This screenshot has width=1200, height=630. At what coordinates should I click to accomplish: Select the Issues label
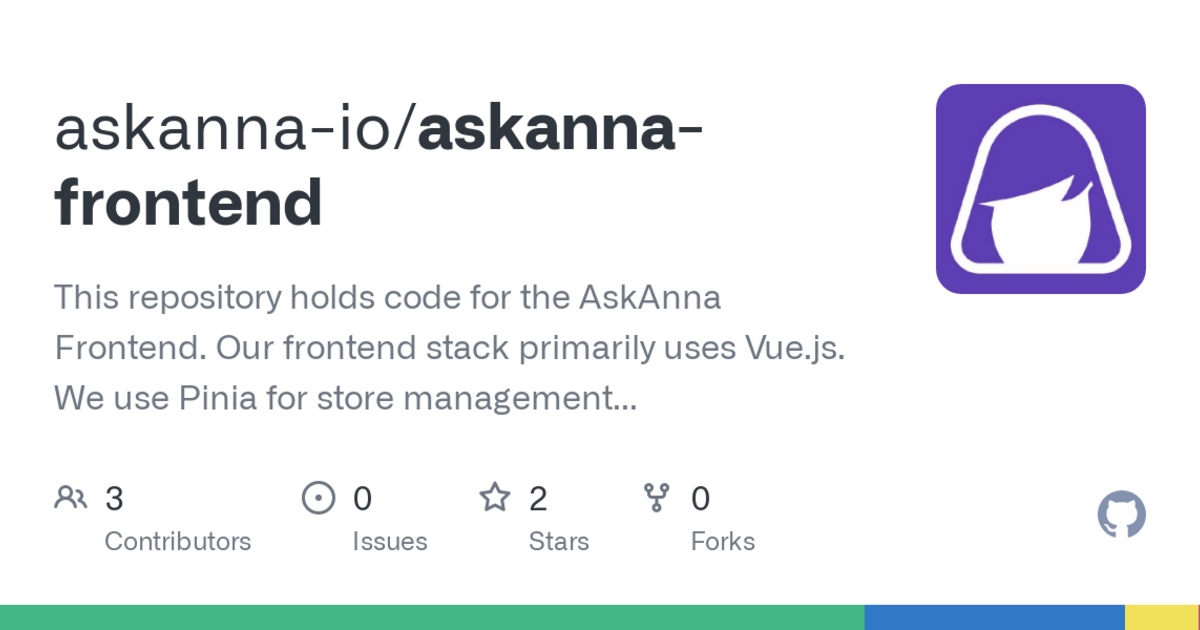390,541
